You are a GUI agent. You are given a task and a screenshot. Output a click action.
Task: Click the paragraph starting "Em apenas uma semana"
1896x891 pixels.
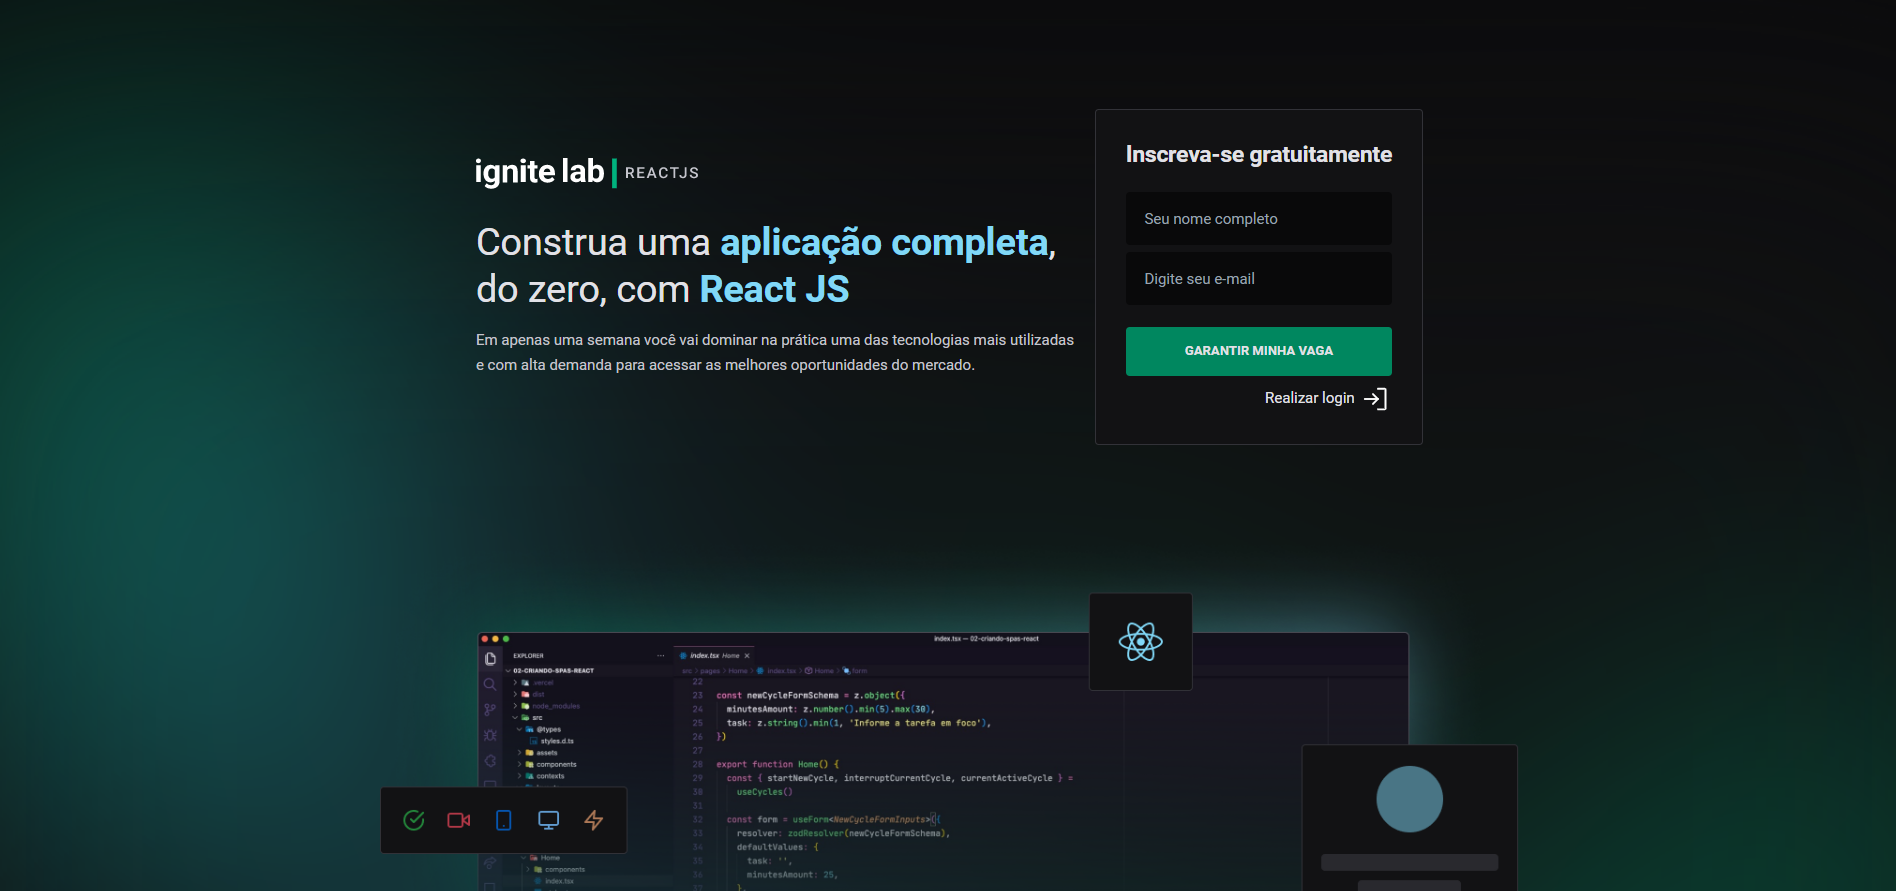(775, 352)
